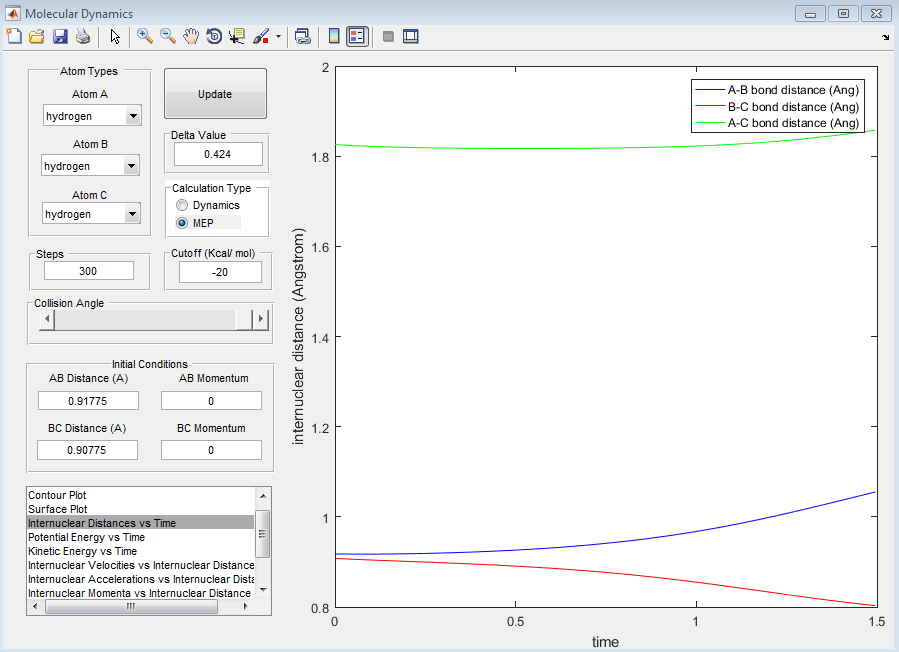Open the Atom C dropdown

133,214
